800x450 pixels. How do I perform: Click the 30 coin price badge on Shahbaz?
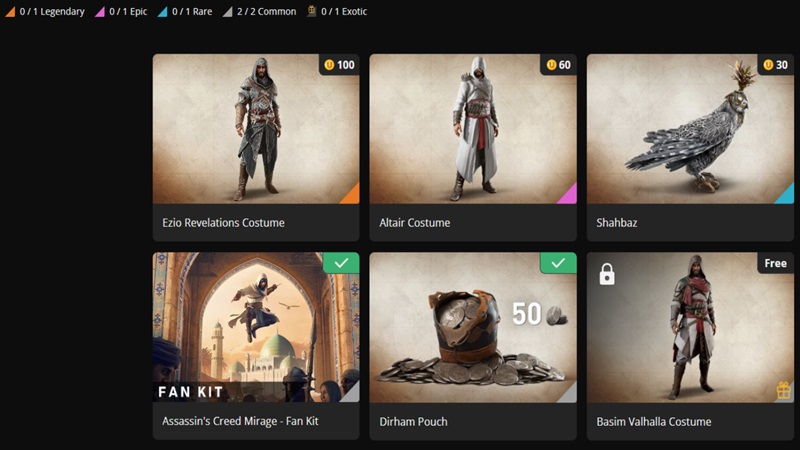tap(775, 65)
